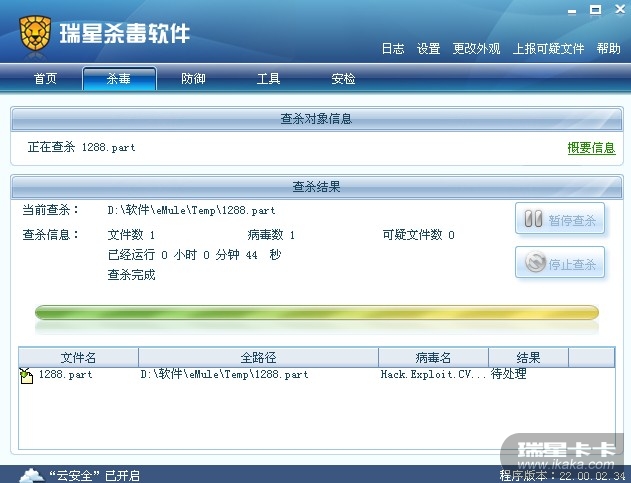Image resolution: width=631 pixels, height=483 pixels.
Task: Switch to the 杀毒 tab
Action: pyautogui.click(x=119, y=78)
